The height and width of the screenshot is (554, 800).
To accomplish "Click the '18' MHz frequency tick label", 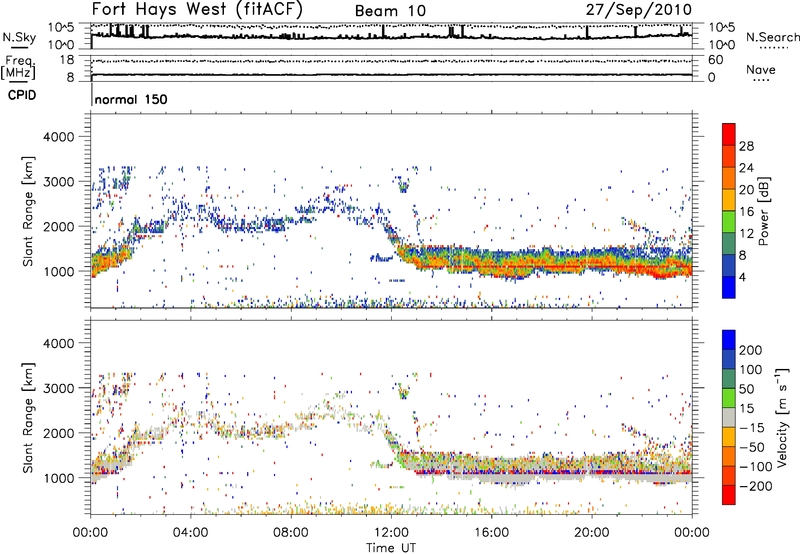I will pos(66,60).
